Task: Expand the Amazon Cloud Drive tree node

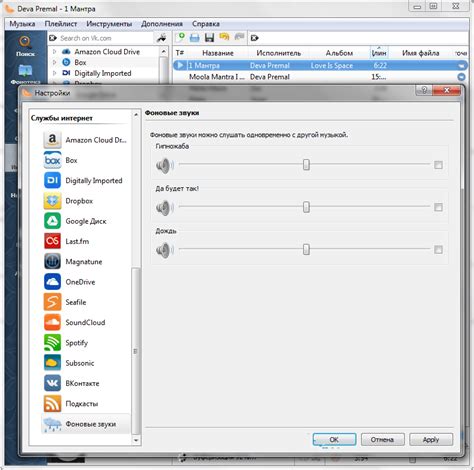Action: coord(55,52)
